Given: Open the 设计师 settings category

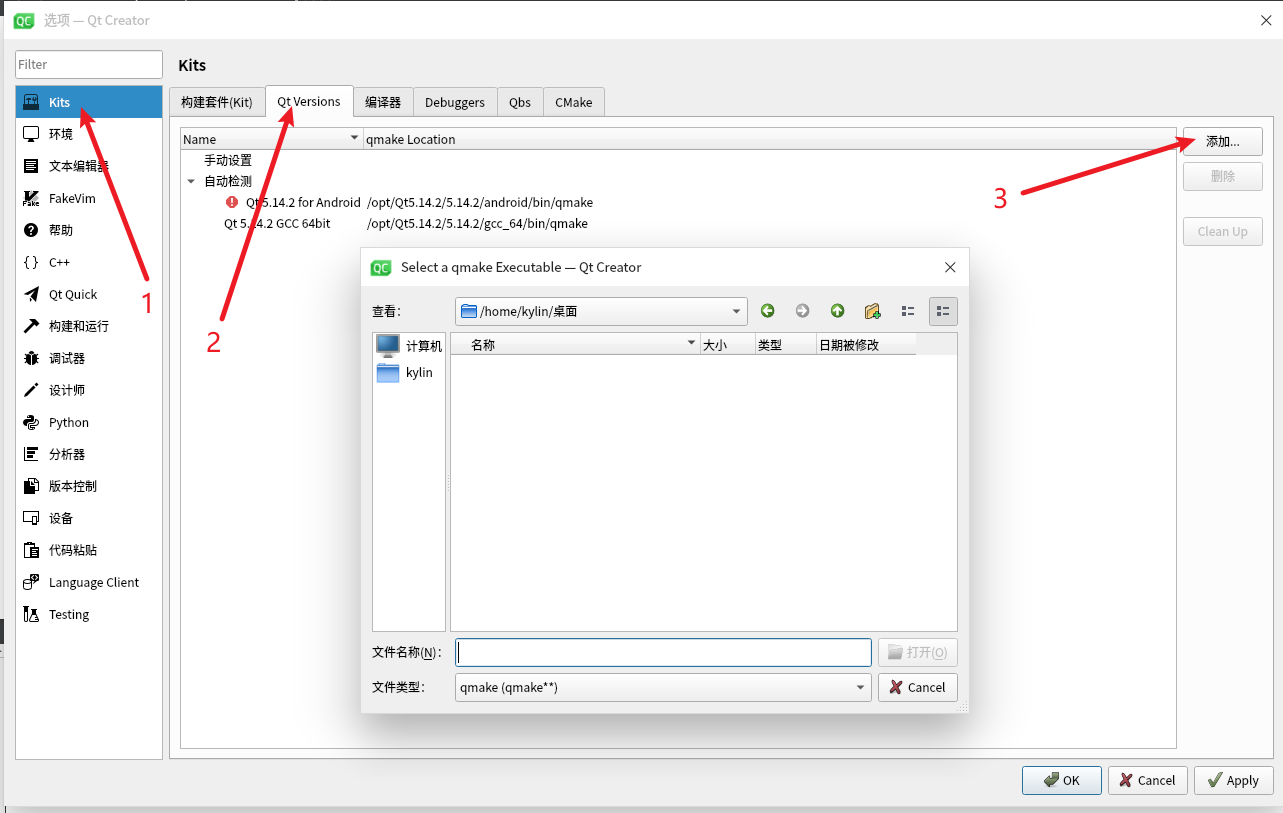Looking at the screenshot, I should pos(89,390).
